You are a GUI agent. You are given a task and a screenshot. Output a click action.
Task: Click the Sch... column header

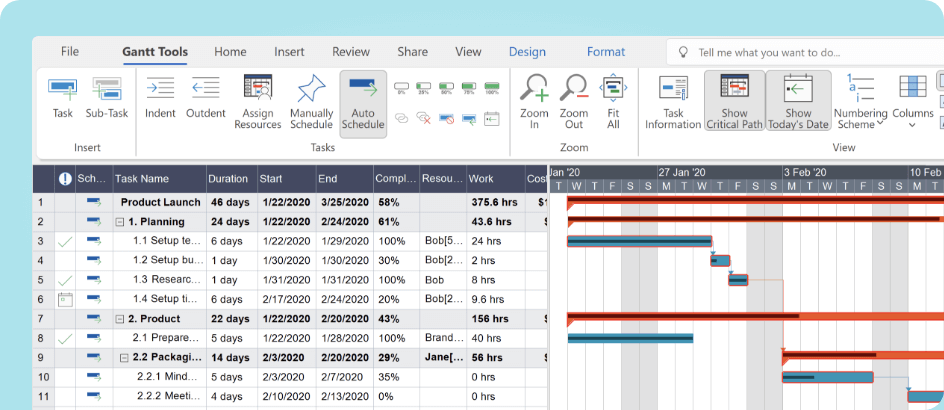[x=93, y=179]
